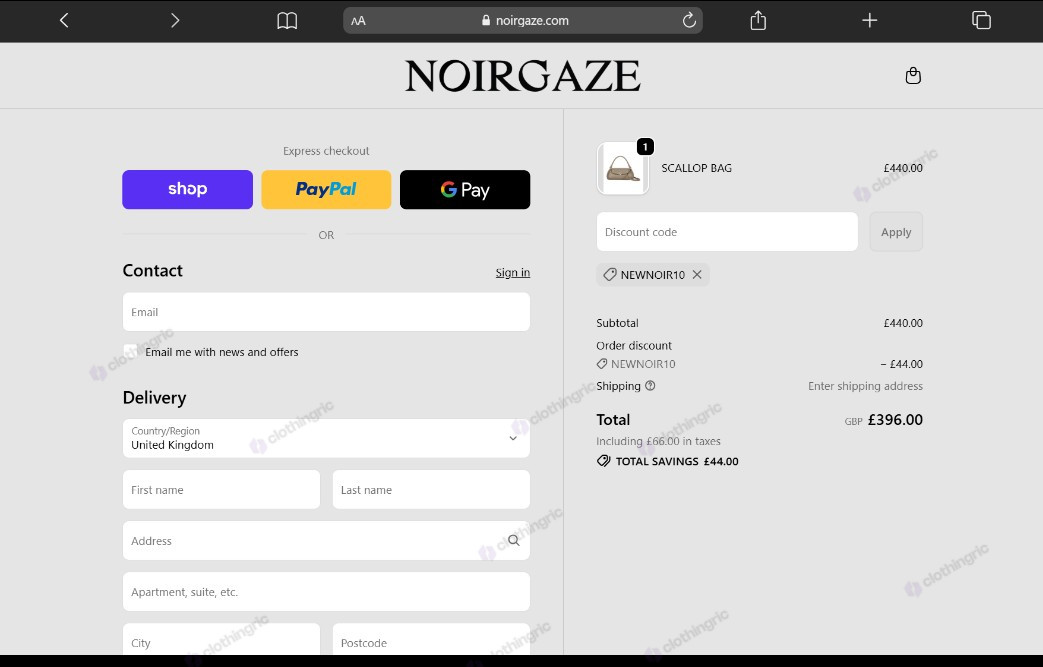Click the Apartment, suite, etc. field
The image size is (1043, 667).
(326, 592)
